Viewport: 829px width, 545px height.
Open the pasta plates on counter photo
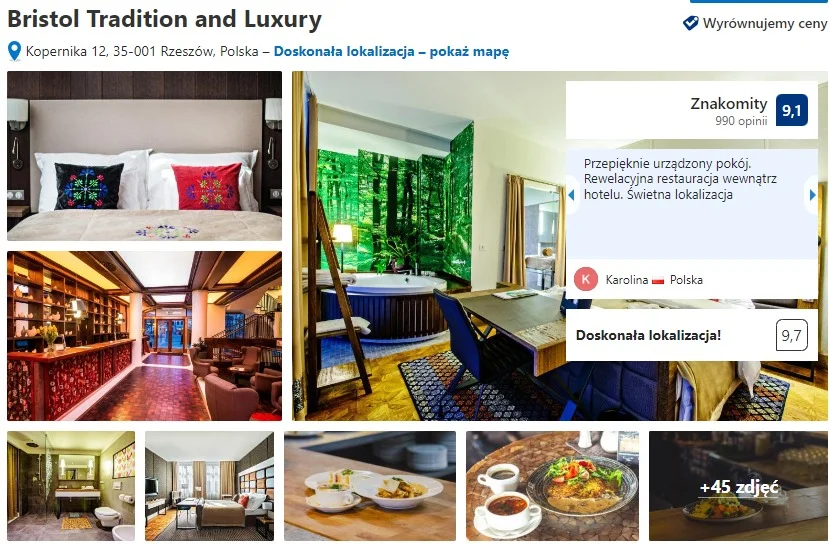370,486
